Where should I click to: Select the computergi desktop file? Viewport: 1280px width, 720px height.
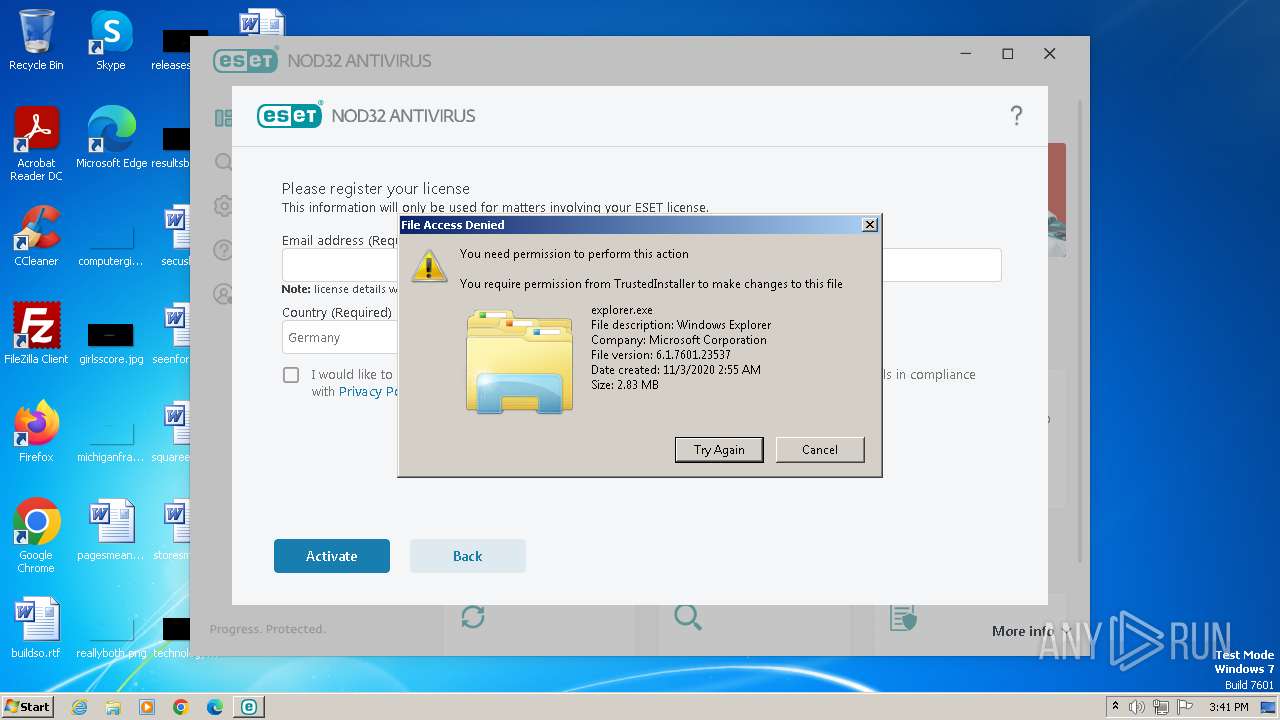click(111, 242)
